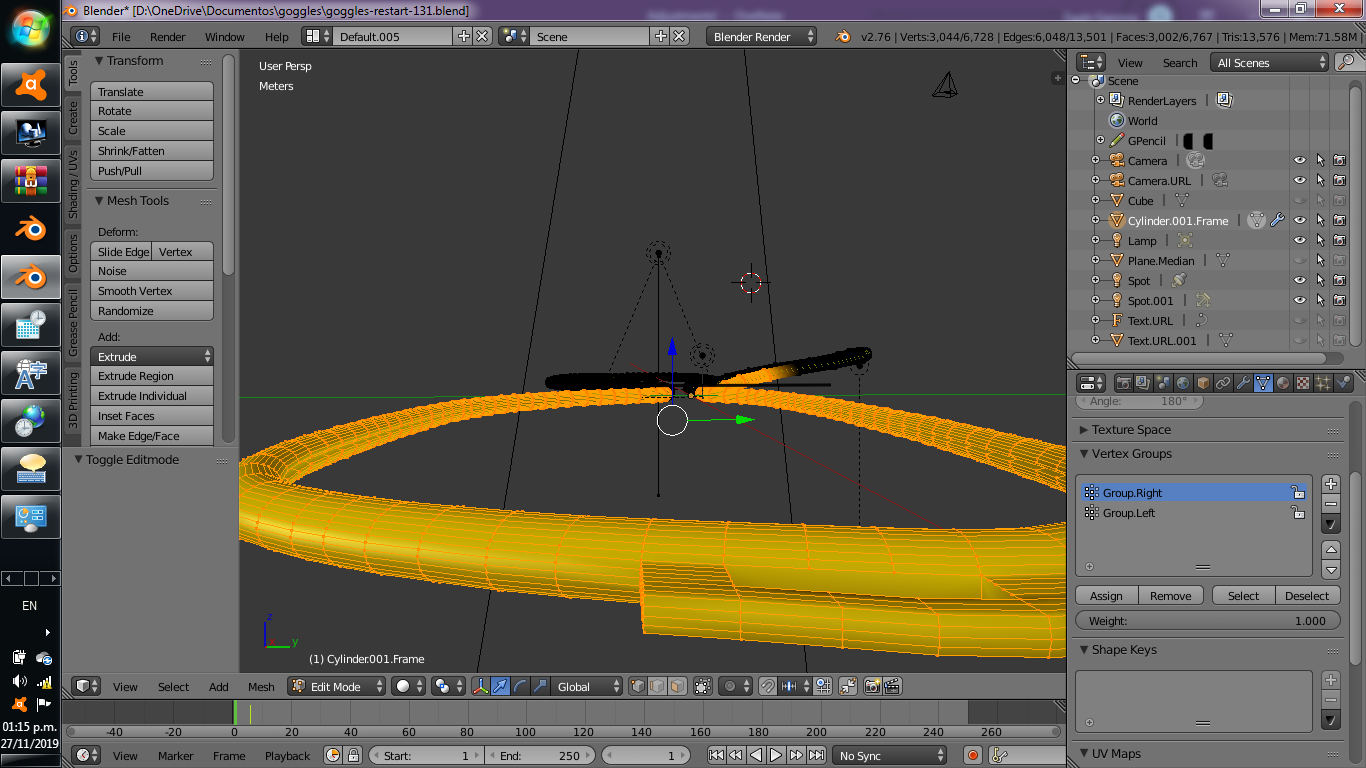Enable the scale manipulator icon

540,686
